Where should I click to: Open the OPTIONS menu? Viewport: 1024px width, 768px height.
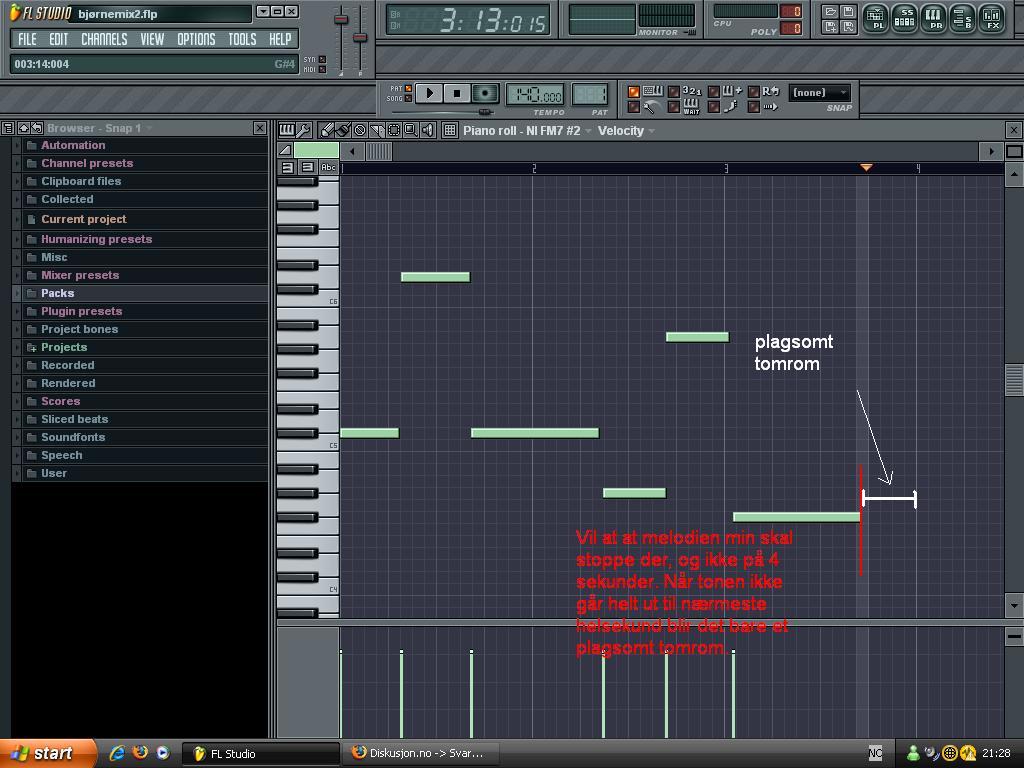coord(196,39)
